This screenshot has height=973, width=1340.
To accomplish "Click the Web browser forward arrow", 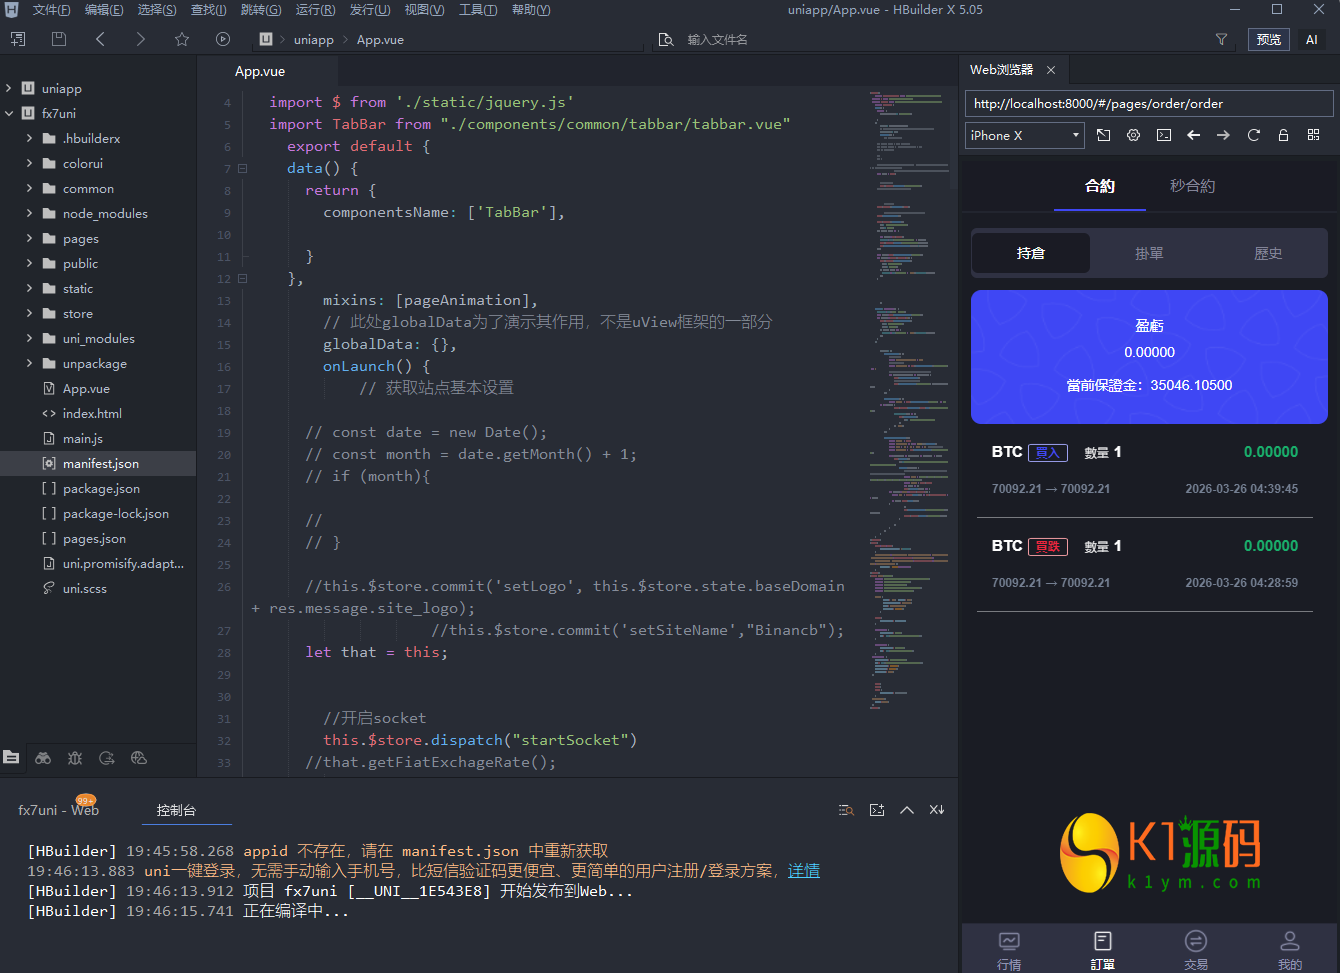I will pos(1223,135).
